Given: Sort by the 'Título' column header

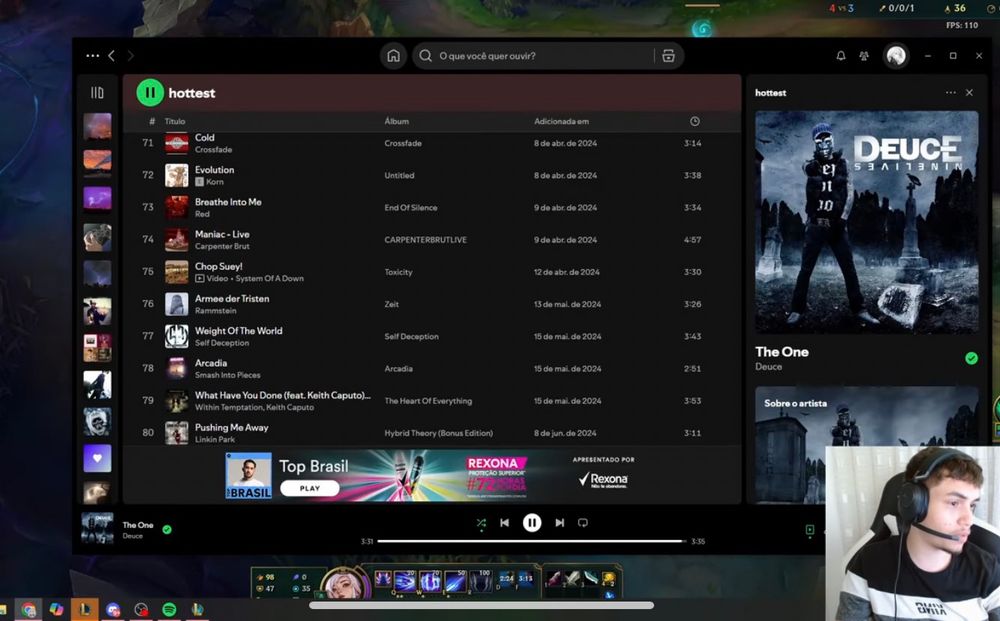Looking at the screenshot, I should click(175, 121).
